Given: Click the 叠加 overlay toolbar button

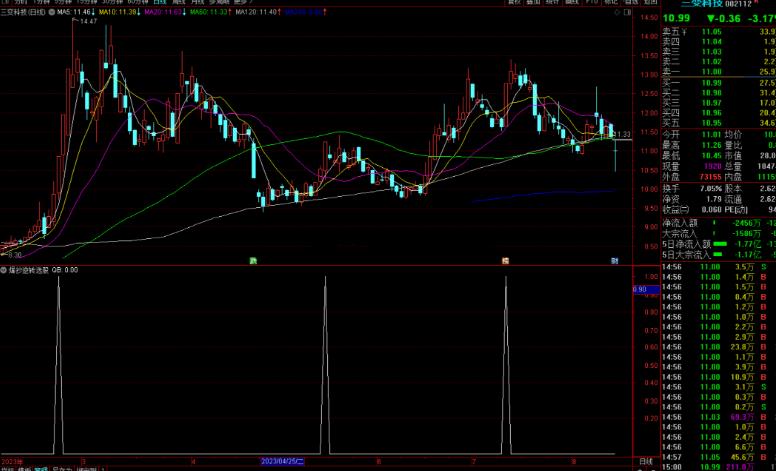Looking at the screenshot, I should (x=533, y=2).
